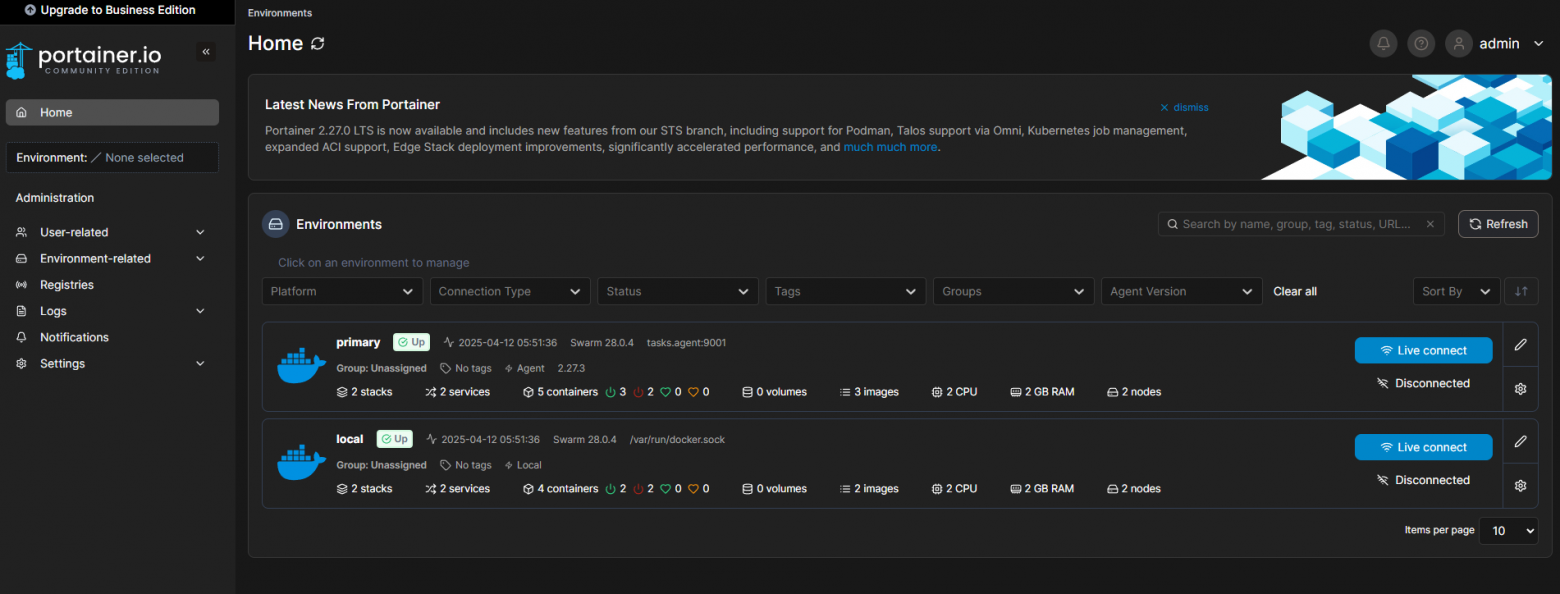Click stopped containers icon in primary row

pos(638,392)
